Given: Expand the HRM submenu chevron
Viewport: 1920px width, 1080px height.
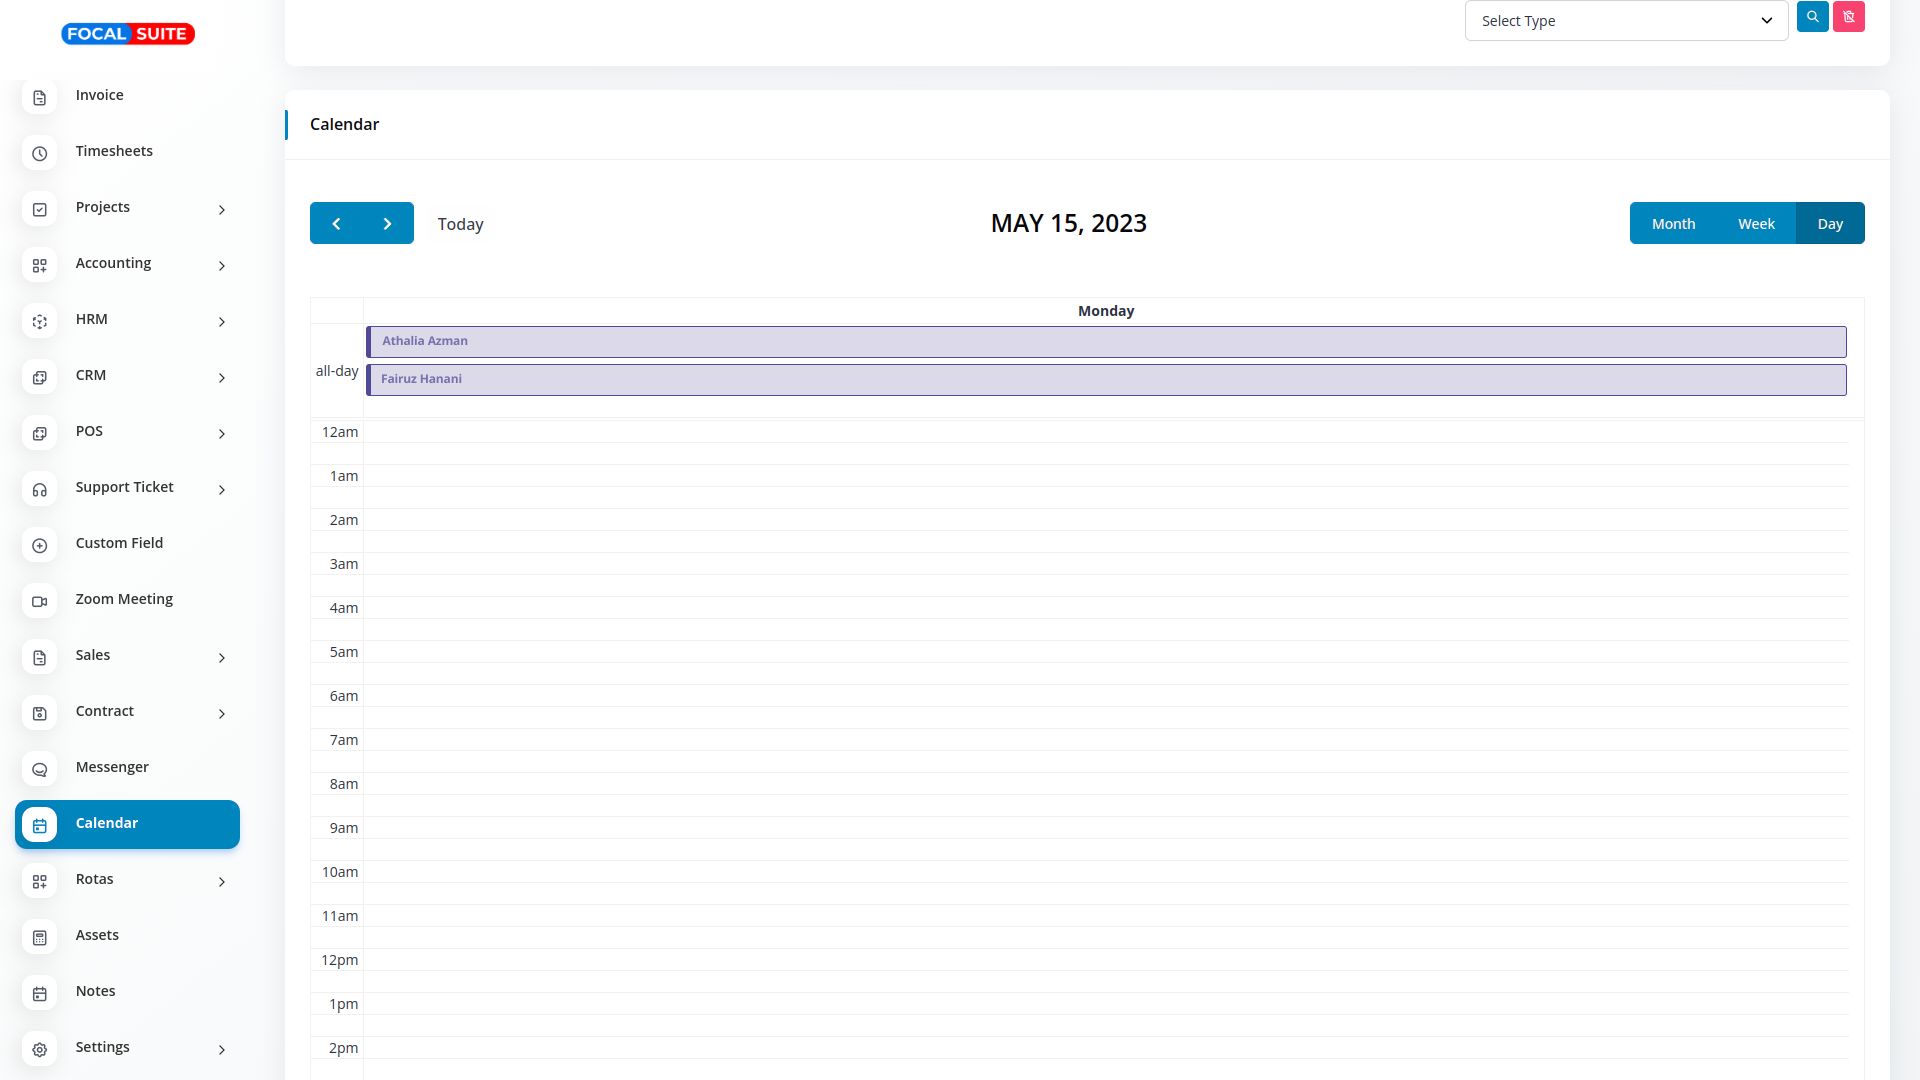Looking at the screenshot, I should pyautogui.click(x=222, y=321).
